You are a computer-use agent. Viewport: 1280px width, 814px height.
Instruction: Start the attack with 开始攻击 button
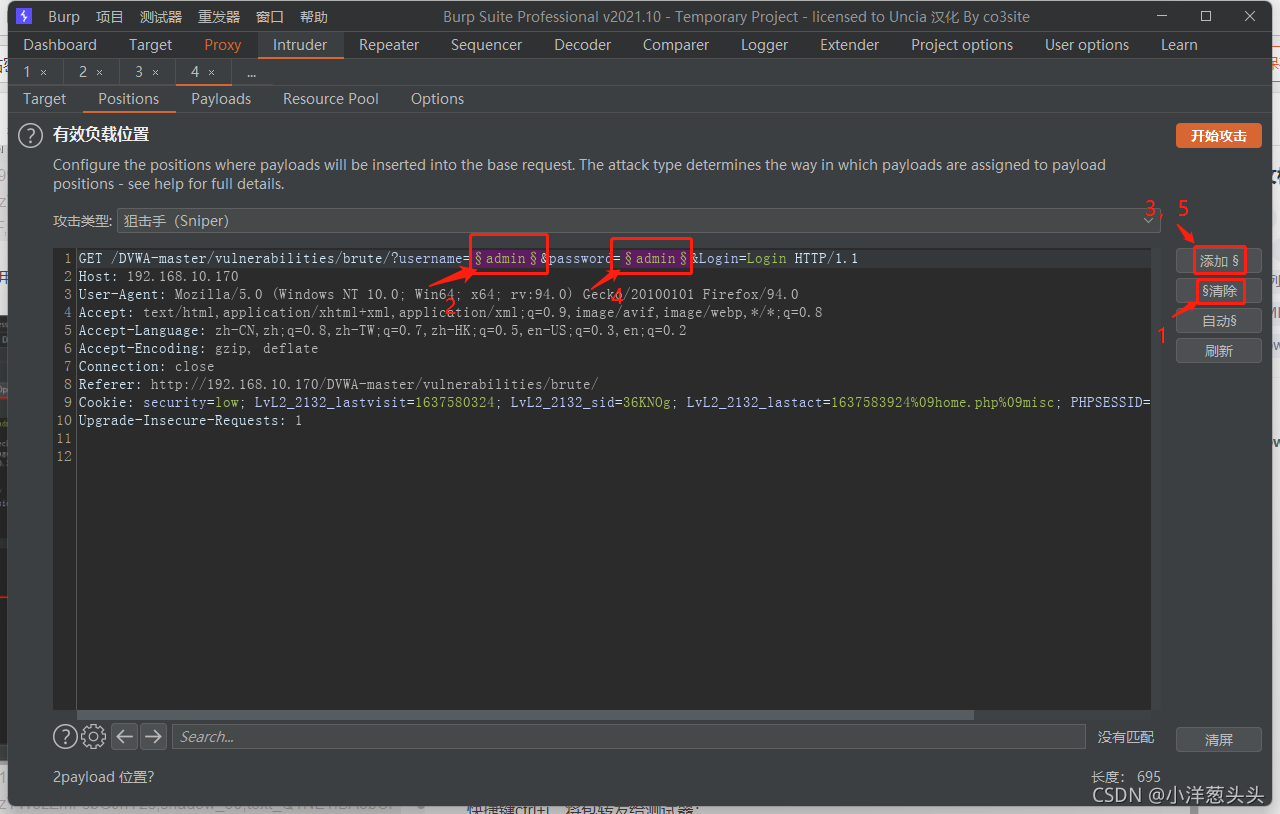coord(1219,136)
